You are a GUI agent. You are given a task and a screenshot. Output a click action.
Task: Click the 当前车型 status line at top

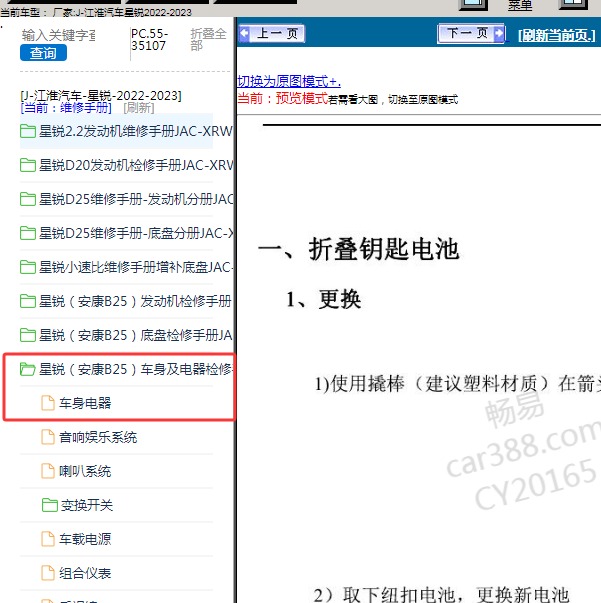click(96, 13)
